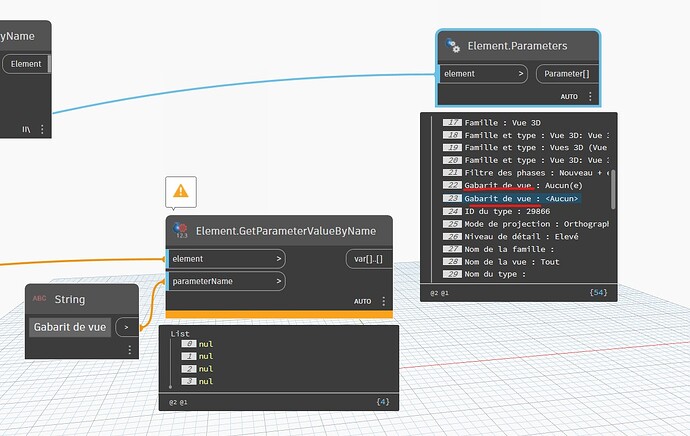Viewport: 690px width, 436px height.
Task: Click the Element output port on the left node
Action: click(x=26, y=64)
